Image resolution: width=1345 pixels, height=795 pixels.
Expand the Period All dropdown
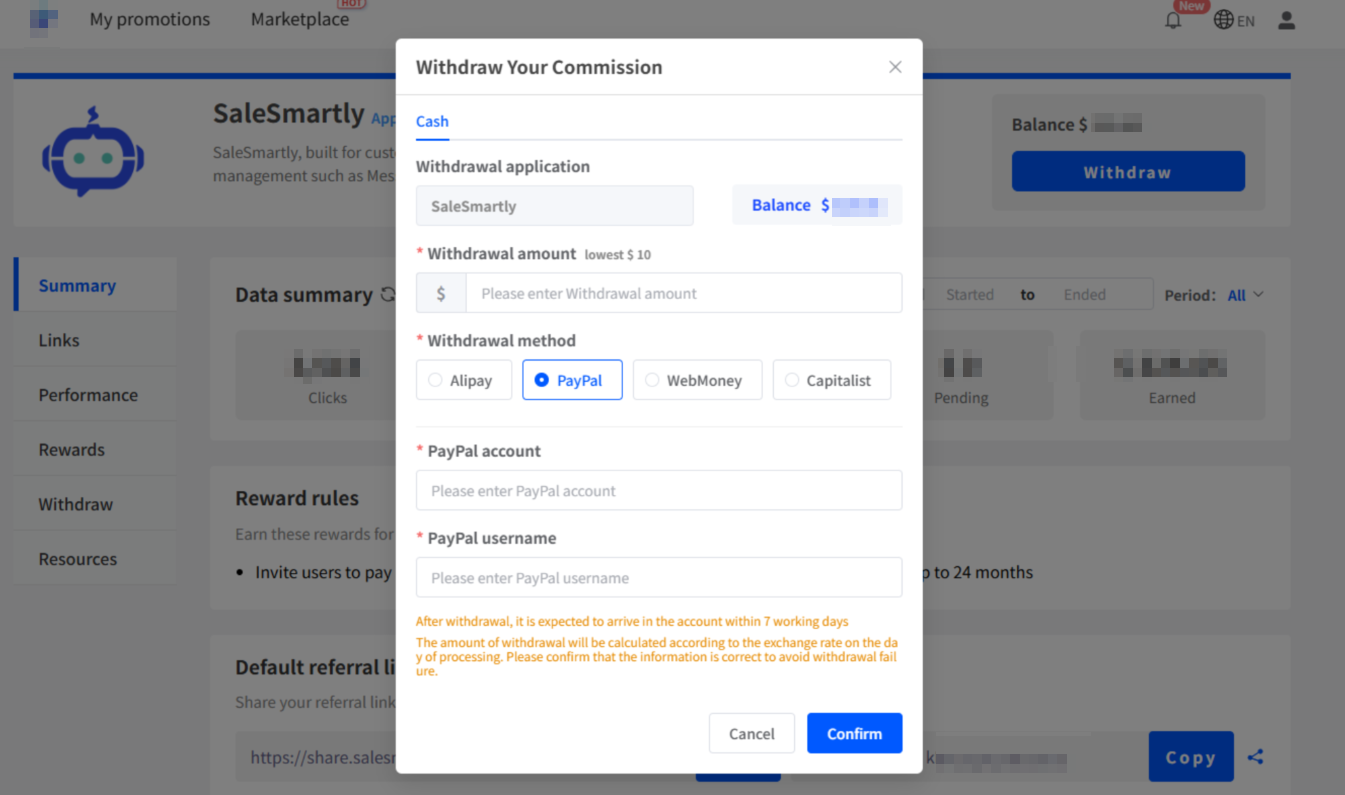1246,295
